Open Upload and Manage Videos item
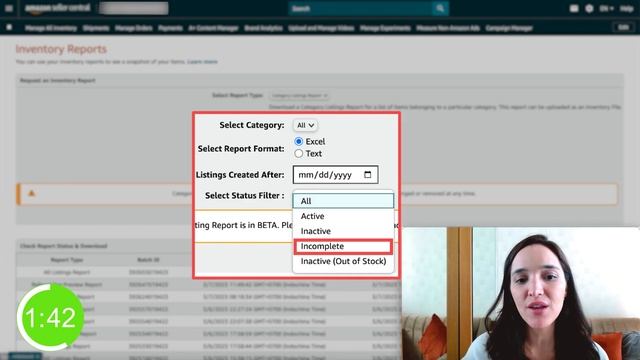The height and width of the screenshot is (360, 640). tap(321, 28)
